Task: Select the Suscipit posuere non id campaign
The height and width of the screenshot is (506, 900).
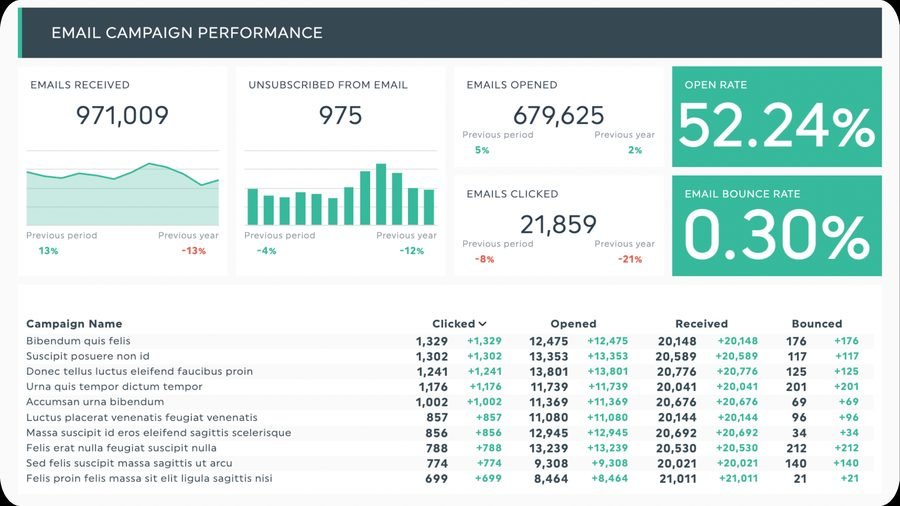Action: [449, 356]
